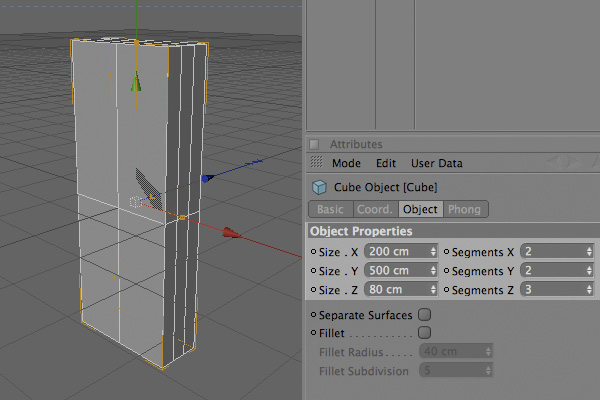Toggle Size Y animation dot
Viewport: 600px width, 400px height.
[313, 271]
